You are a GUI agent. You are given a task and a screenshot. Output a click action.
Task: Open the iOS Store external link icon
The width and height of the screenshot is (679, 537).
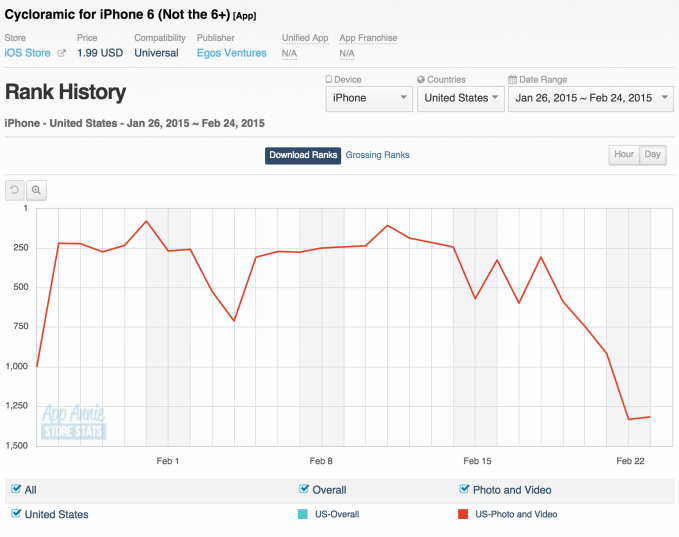62,53
